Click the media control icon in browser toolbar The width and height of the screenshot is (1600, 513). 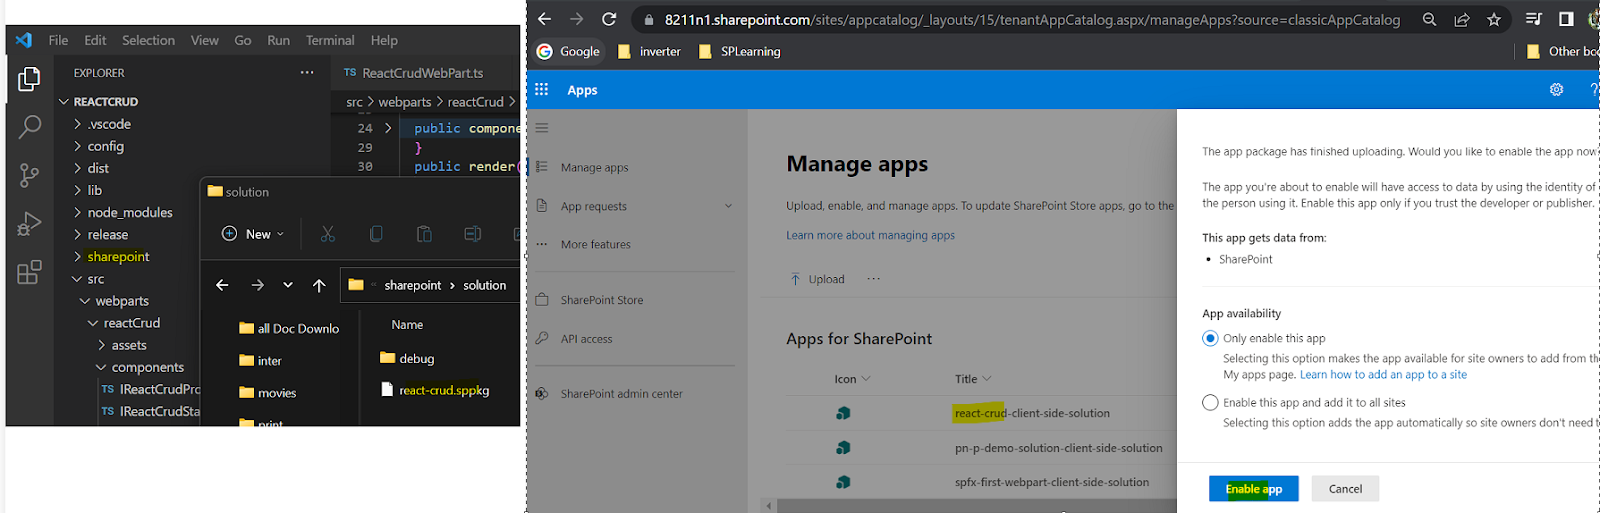1533,19
